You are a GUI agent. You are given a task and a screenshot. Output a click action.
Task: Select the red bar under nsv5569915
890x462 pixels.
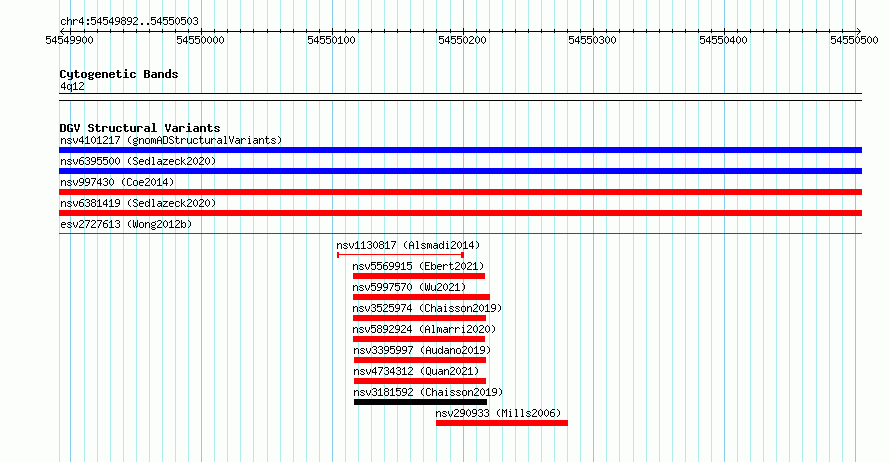tap(419, 276)
